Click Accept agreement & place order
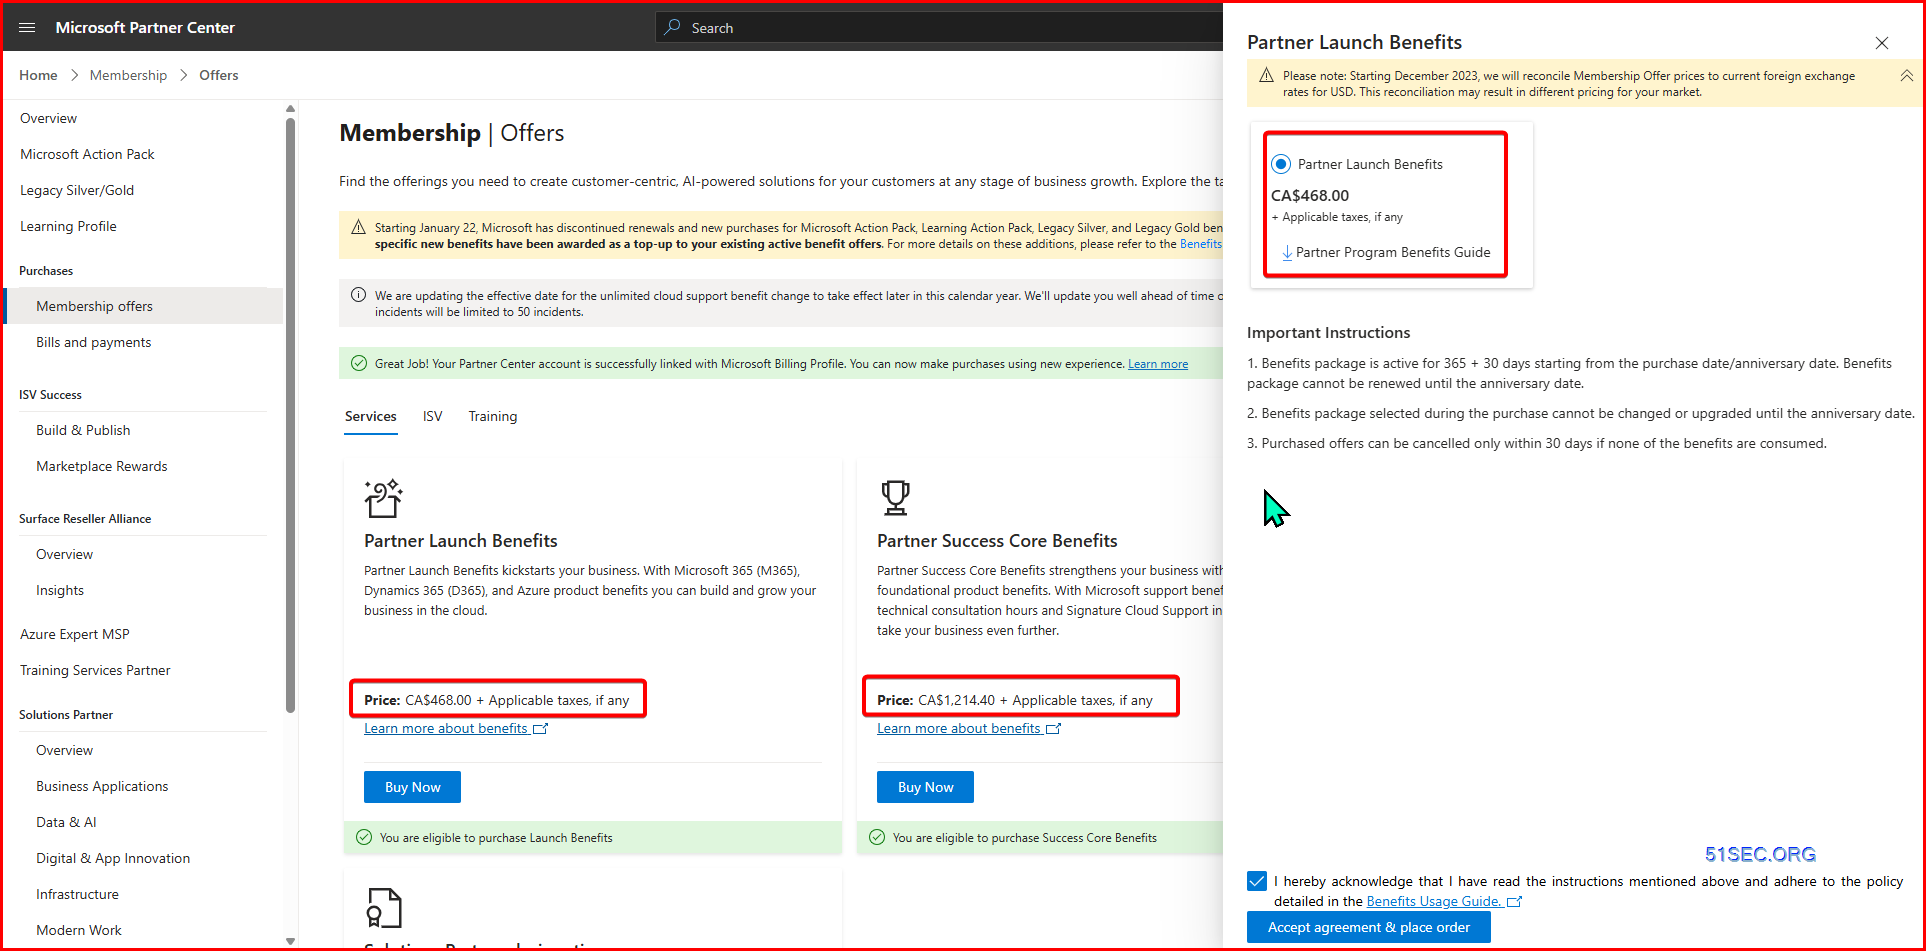 pos(1369,927)
